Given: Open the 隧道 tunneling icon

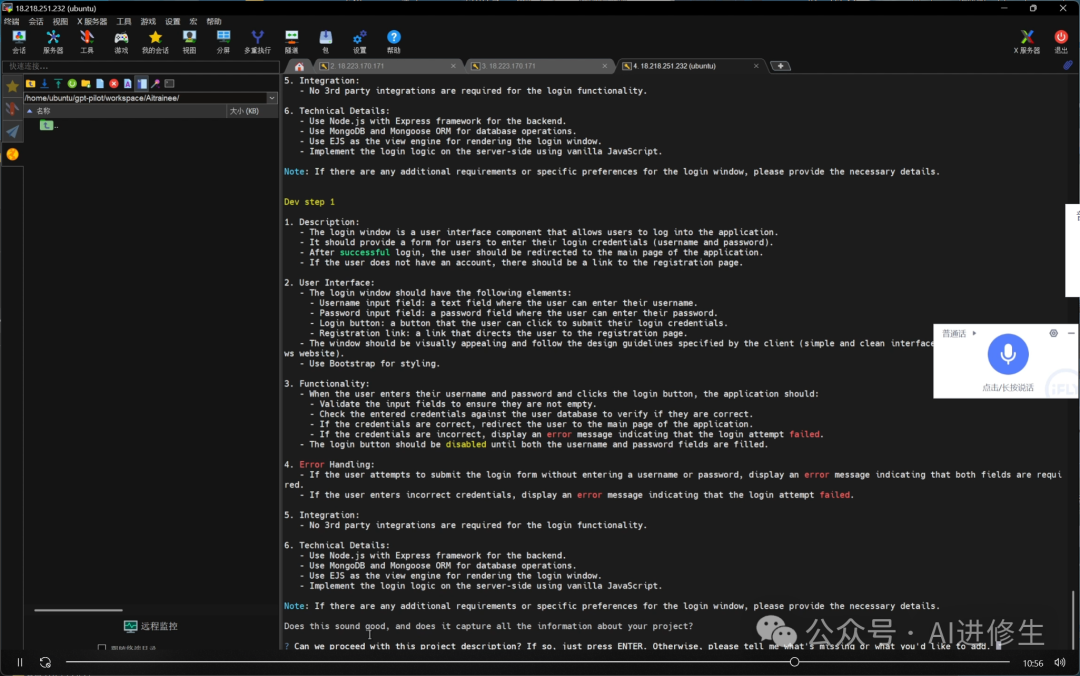Looking at the screenshot, I should point(291,41).
